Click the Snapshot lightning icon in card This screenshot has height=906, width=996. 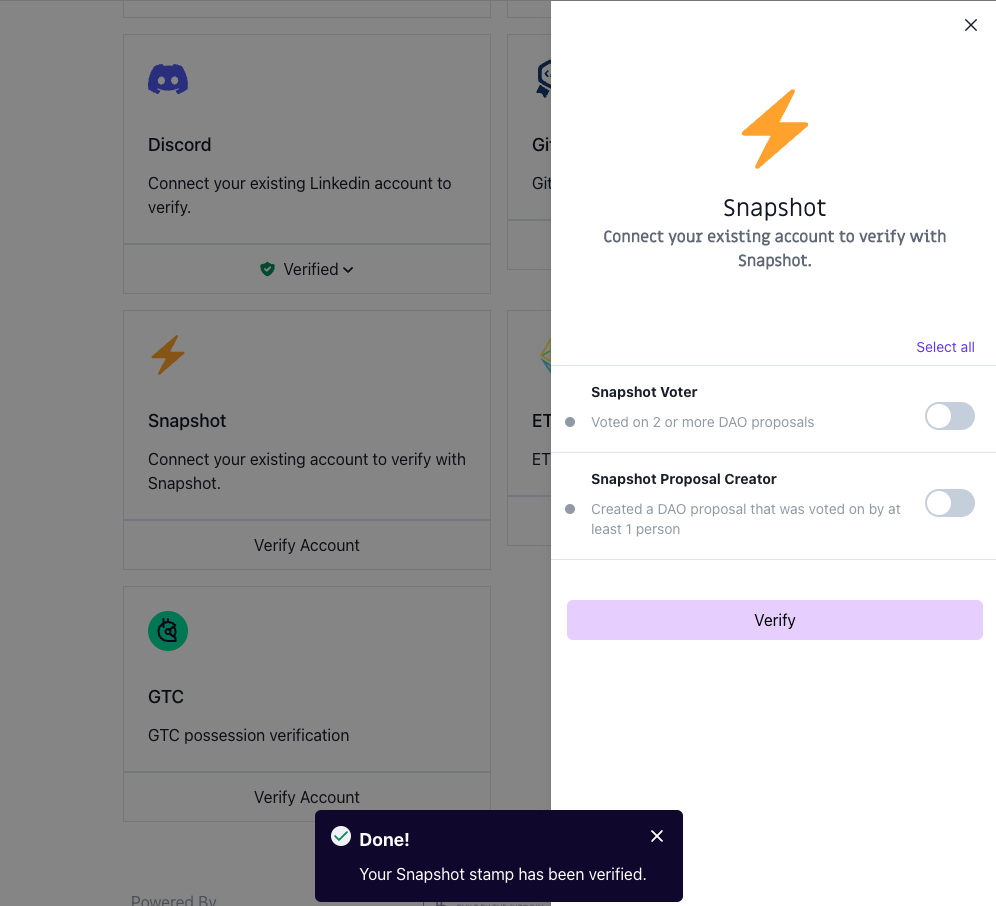168,355
